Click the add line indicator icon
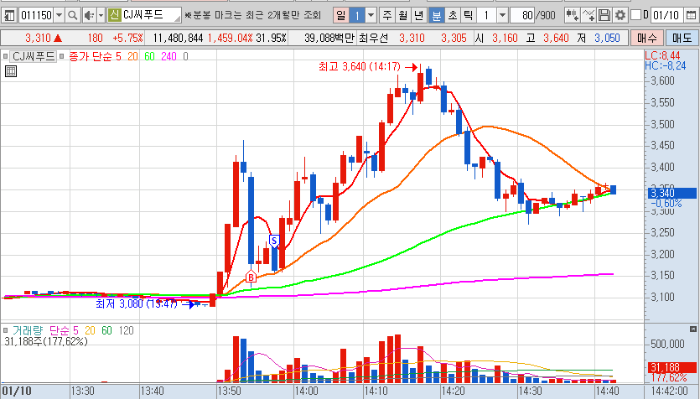 (588, 16)
